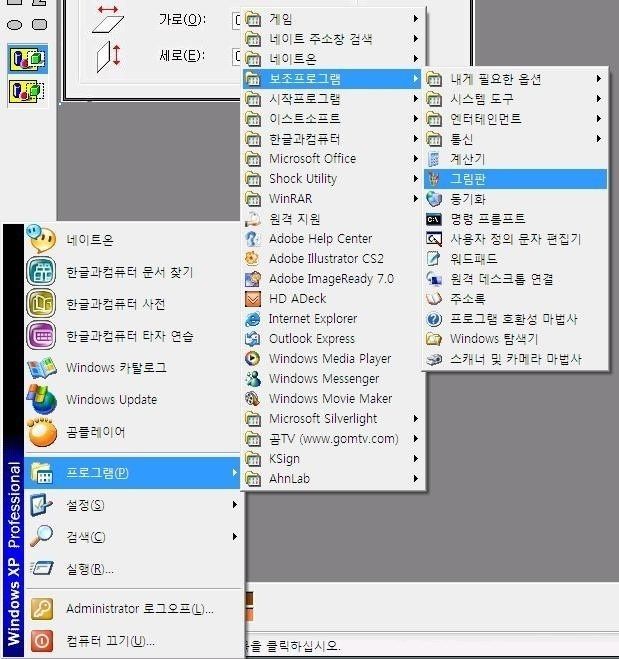
Task: Click the 프로그램 호환성 마법사 help icon
Action: click(x=434, y=319)
